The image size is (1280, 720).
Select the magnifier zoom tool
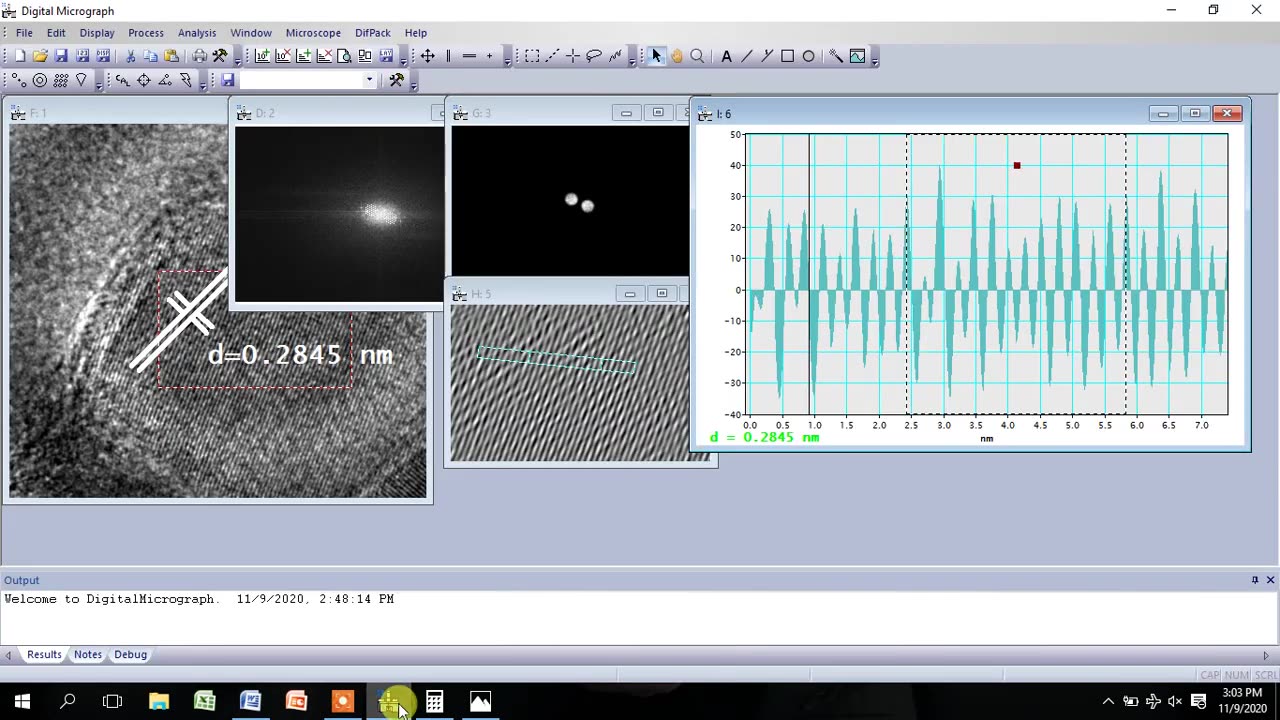coord(697,56)
